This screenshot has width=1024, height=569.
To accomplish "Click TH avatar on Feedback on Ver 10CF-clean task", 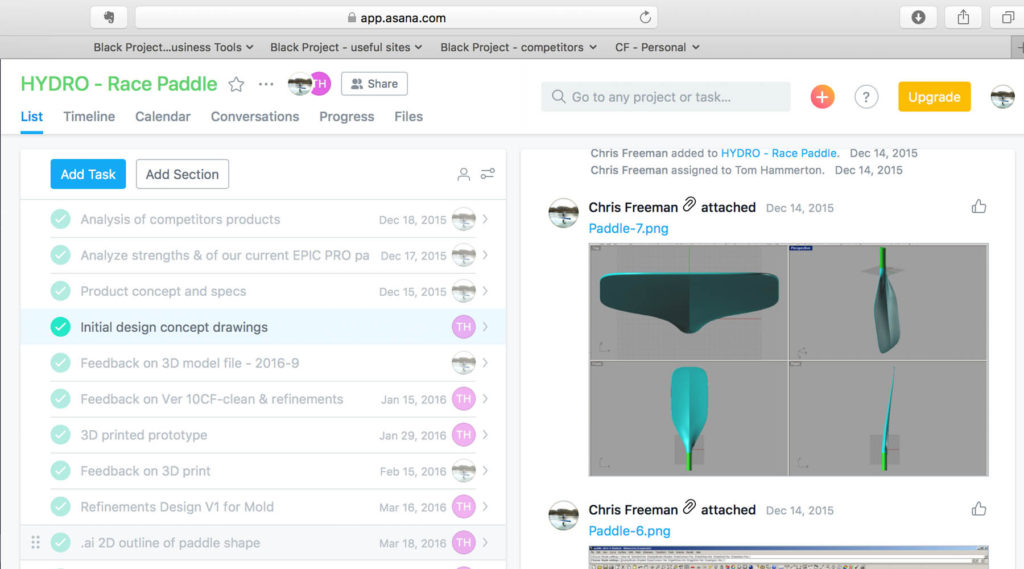I will pos(464,398).
